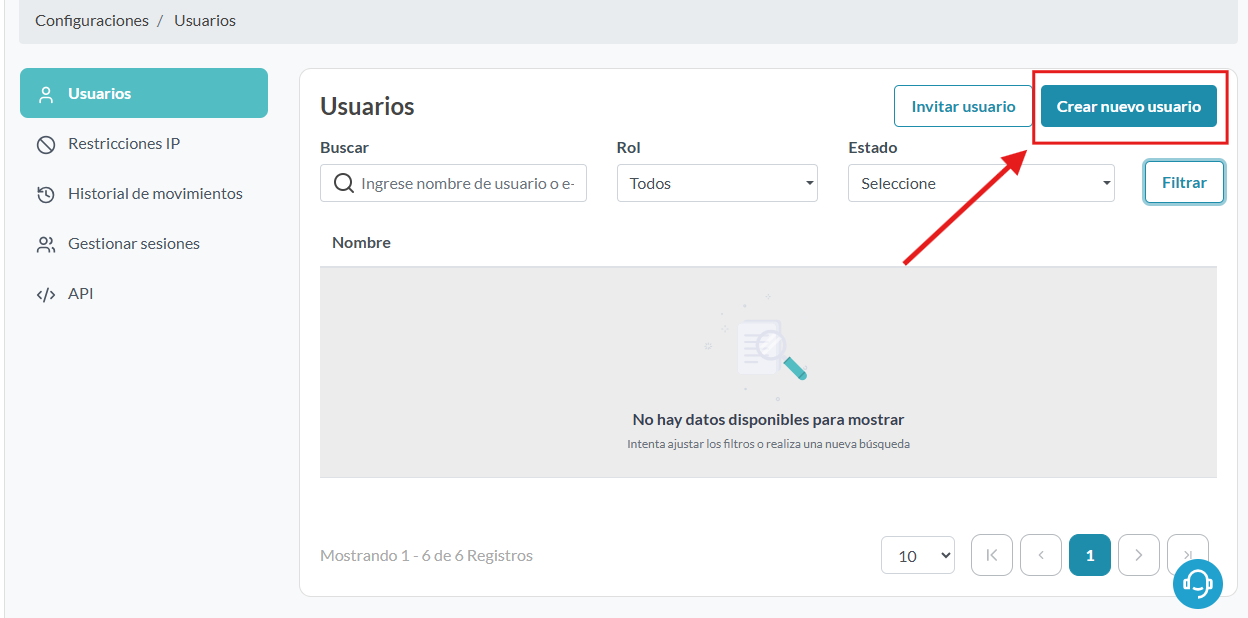The width and height of the screenshot is (1248, 618).
Task: Go to the previous page arrow
Action: [1041, 555]
